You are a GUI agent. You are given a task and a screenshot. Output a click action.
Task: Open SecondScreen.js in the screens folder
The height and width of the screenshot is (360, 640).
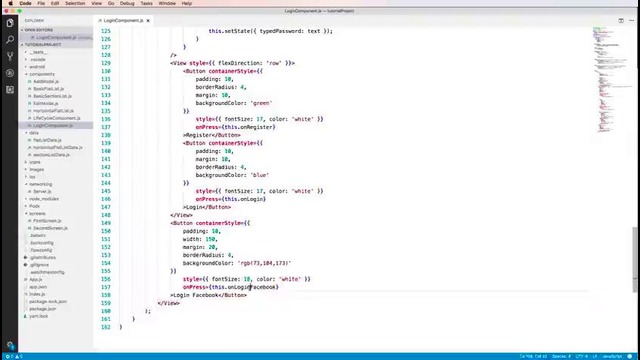[x=50, y=229]
